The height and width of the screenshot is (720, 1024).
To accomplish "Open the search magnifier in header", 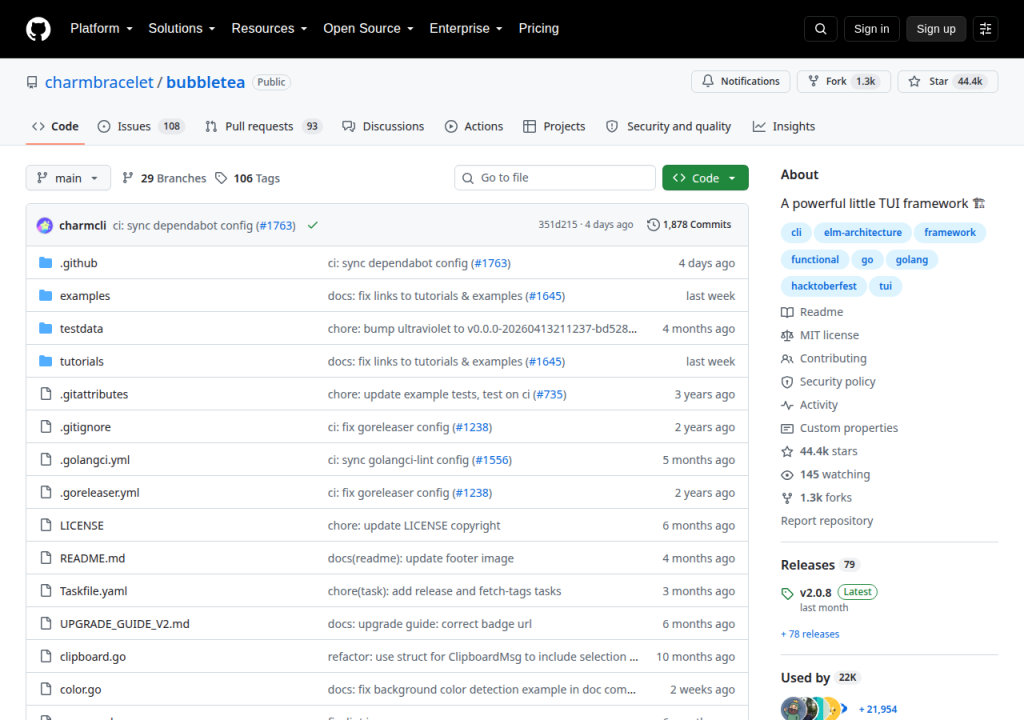I will (820, 29).
